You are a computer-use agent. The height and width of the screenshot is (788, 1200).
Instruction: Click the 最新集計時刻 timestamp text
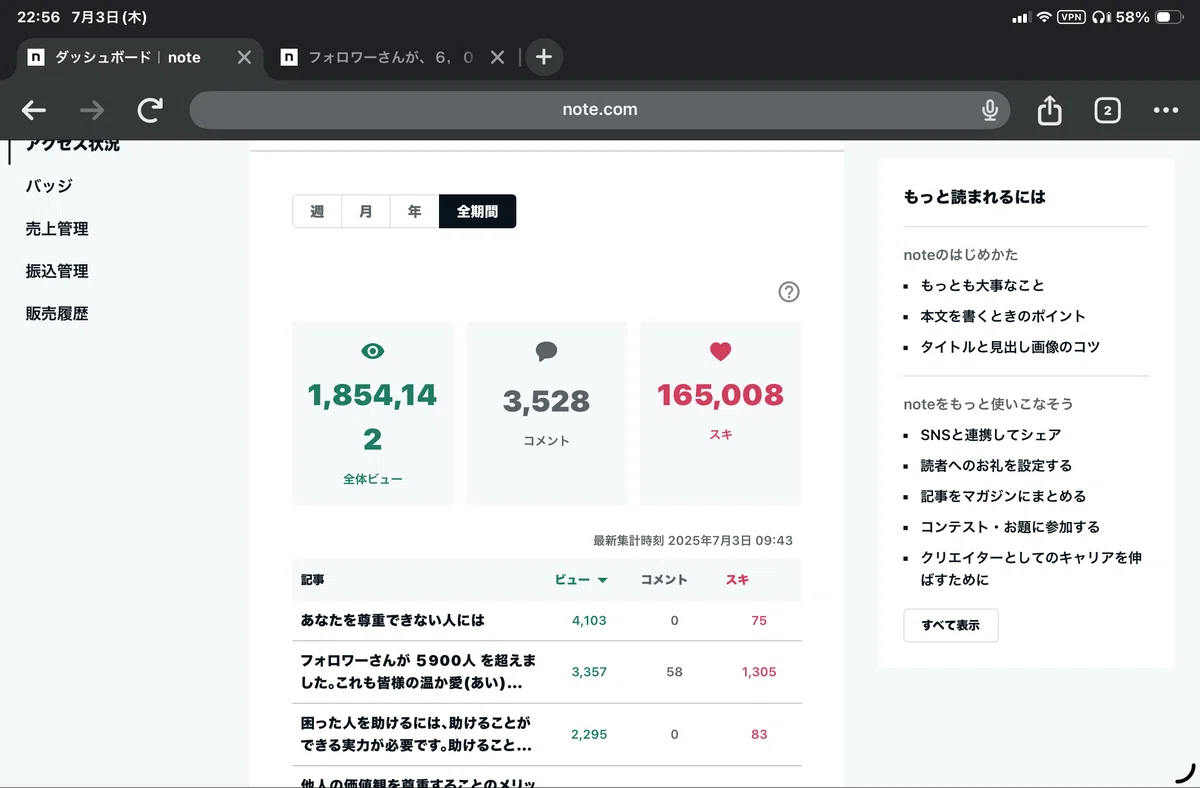pos(693,541)
